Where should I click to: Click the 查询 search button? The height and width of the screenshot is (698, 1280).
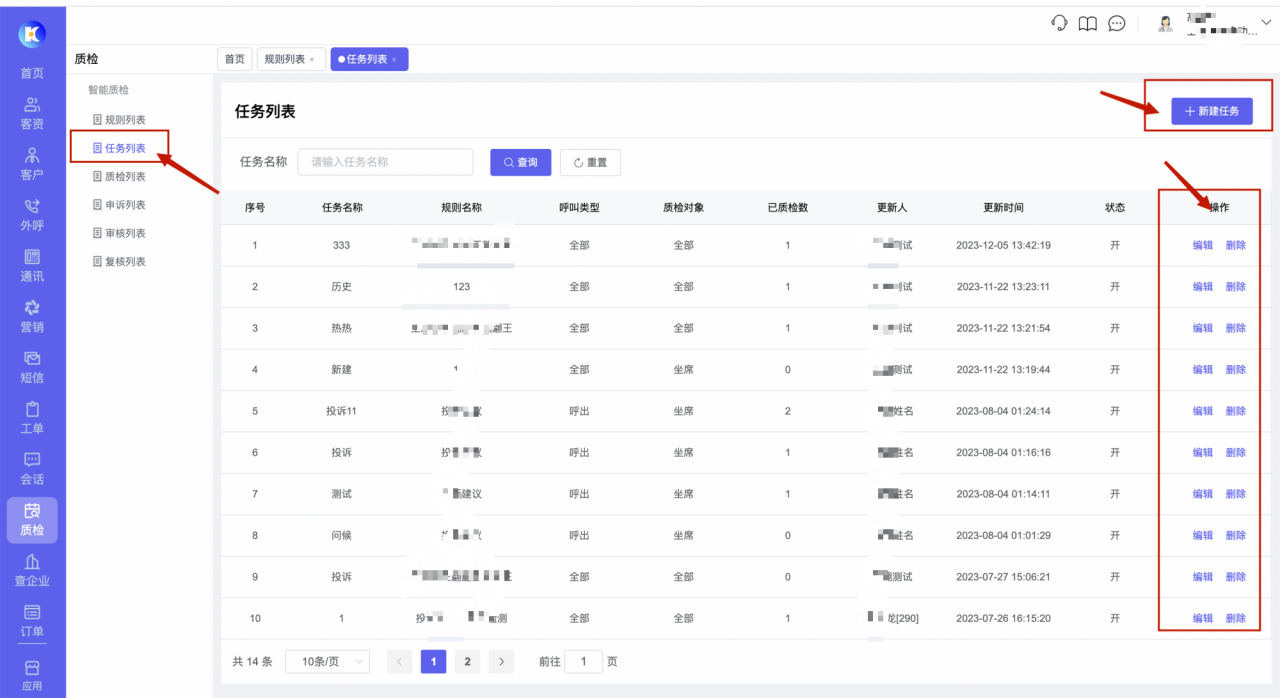pyautogui.click(x=520, y=162)
